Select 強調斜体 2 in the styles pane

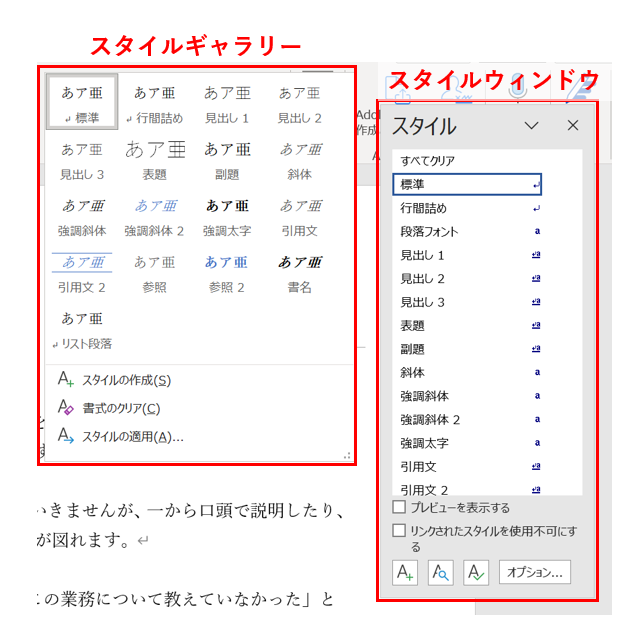467,420
